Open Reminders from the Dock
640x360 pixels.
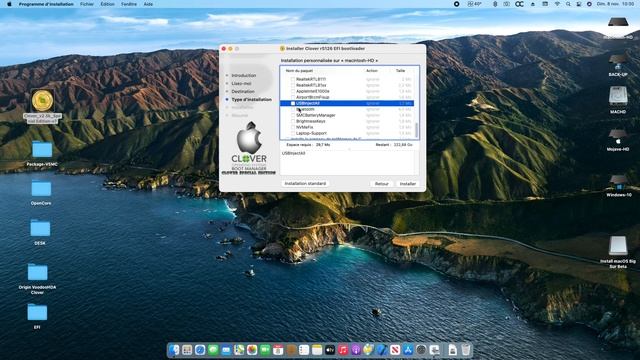(x=304, y=350)
